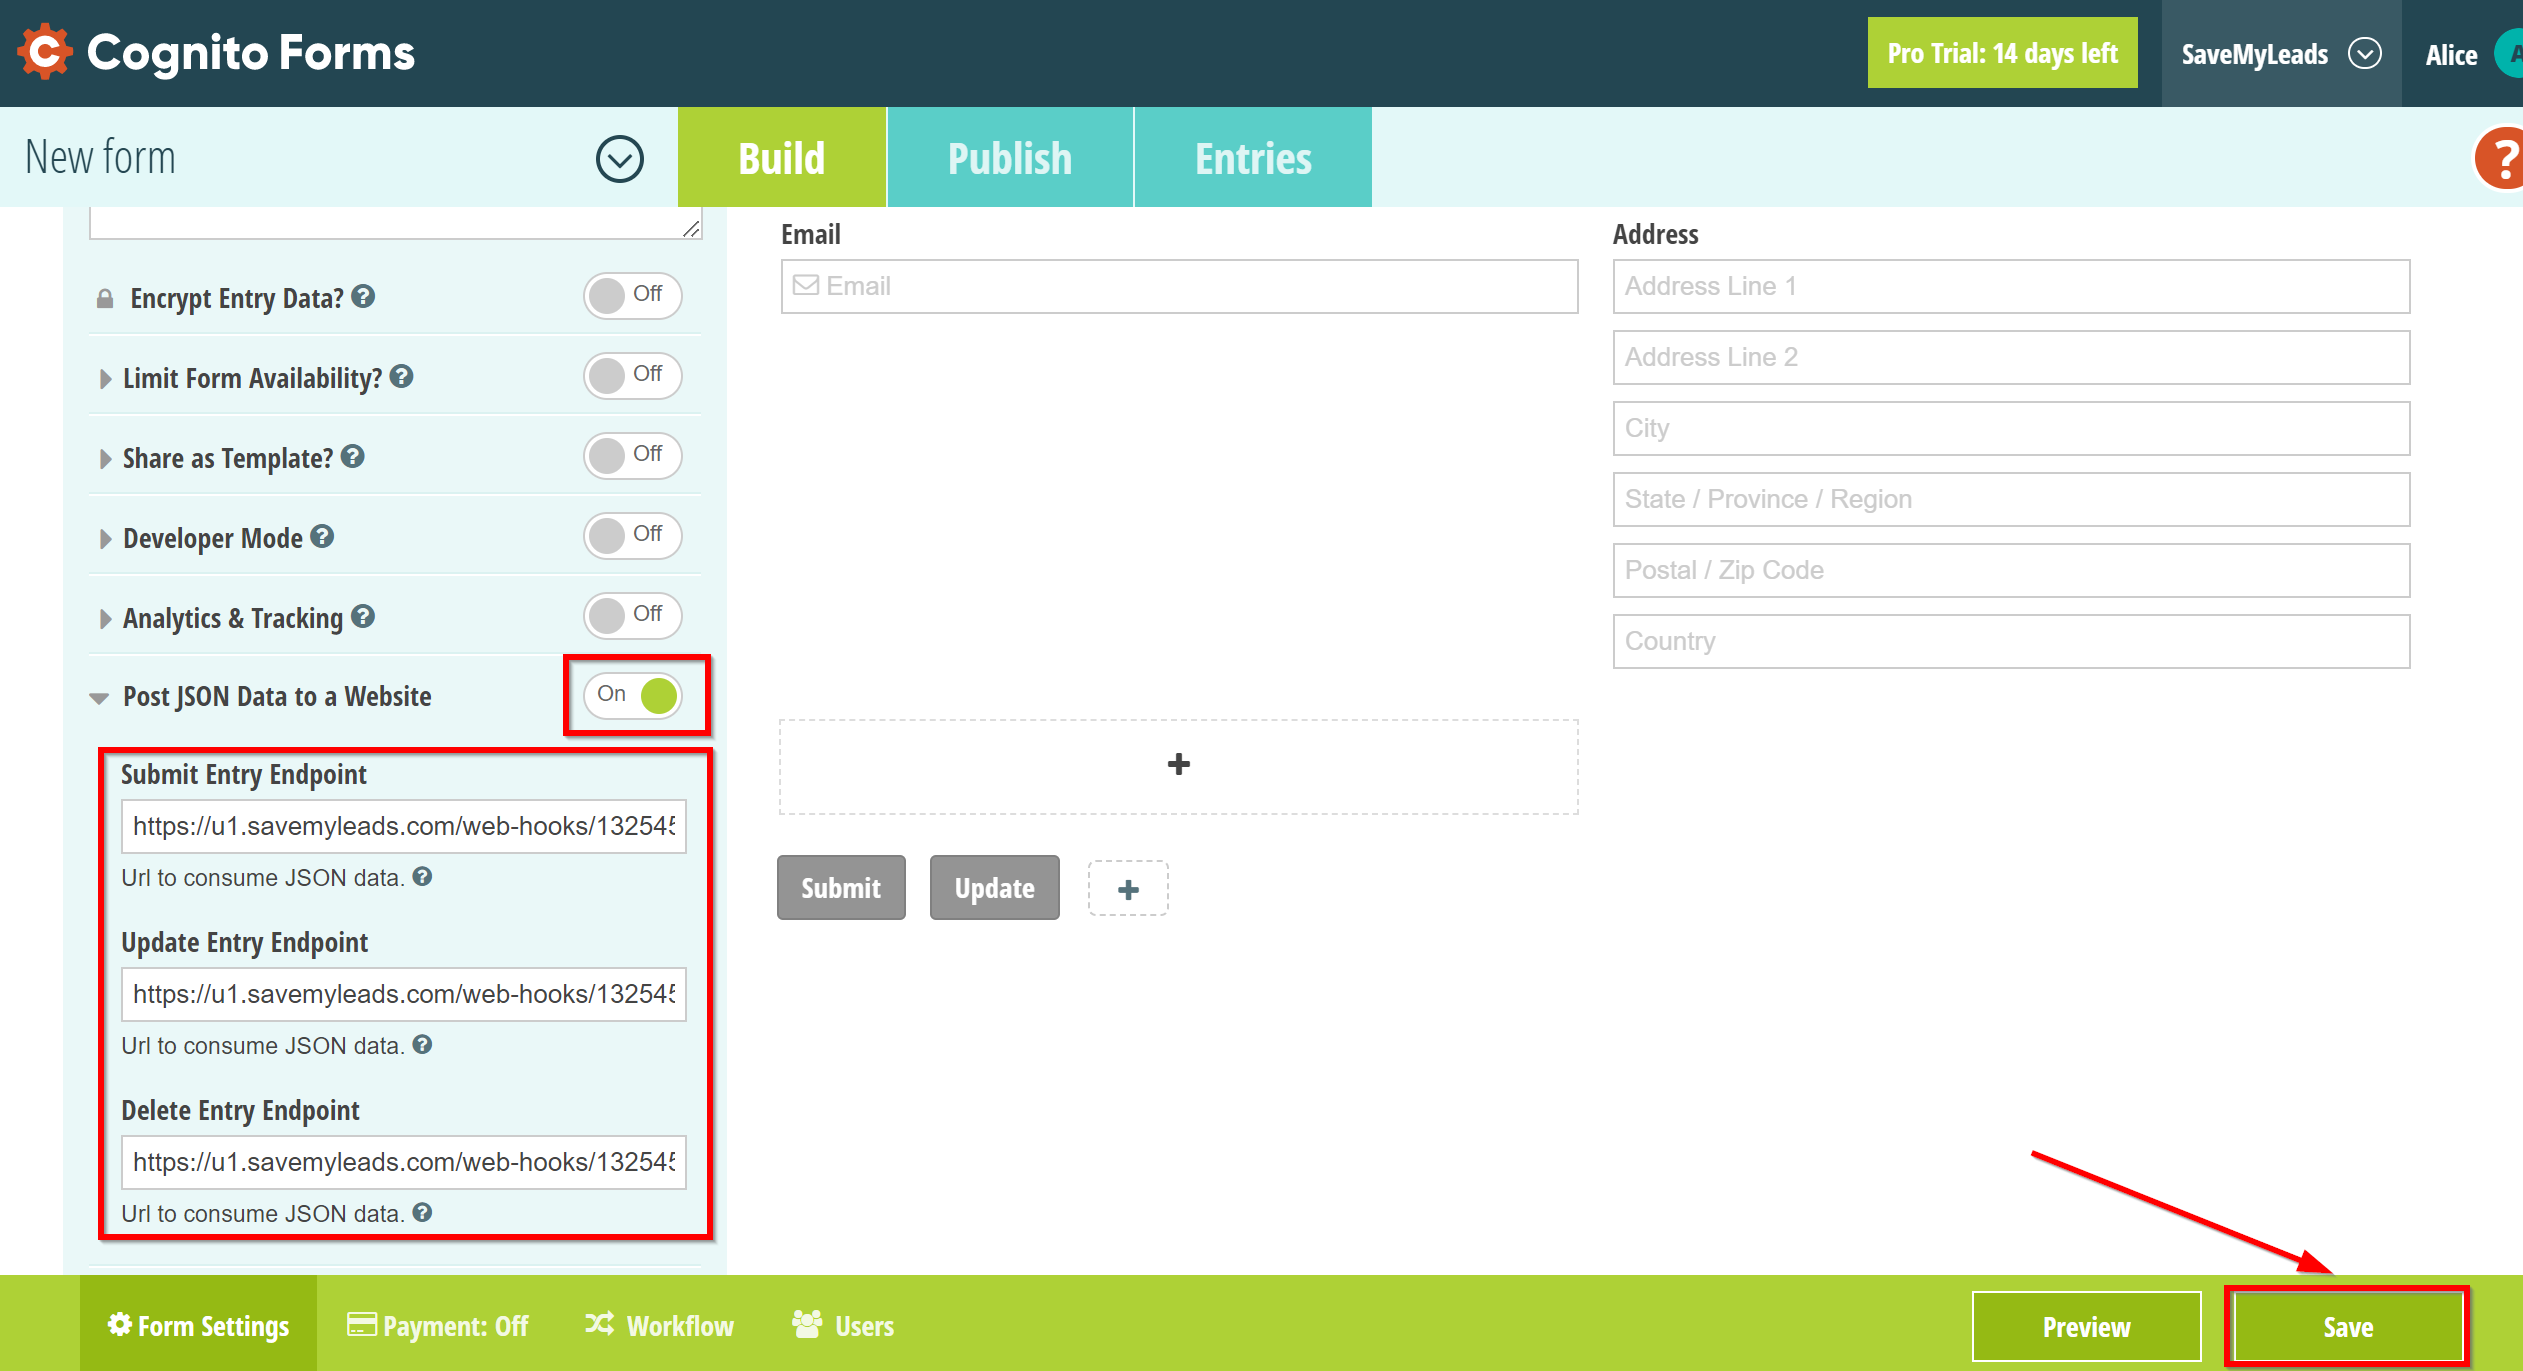Click the Preview button
Viewport: 2523px width, 1371px height.
pos(2086,1326)
